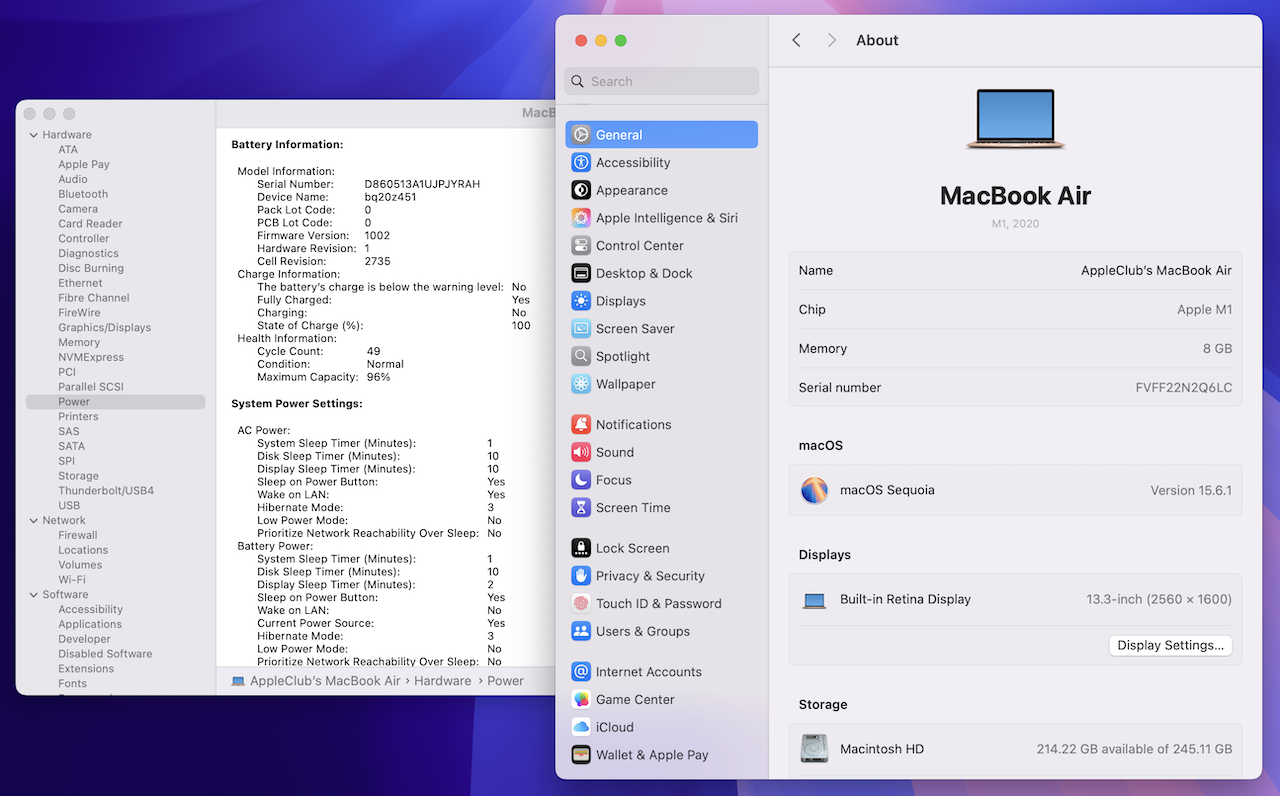Select Disabled Software in sidebar
Image resolution: width=1280 pixels, height=796 pixels.
pos(105,653)
